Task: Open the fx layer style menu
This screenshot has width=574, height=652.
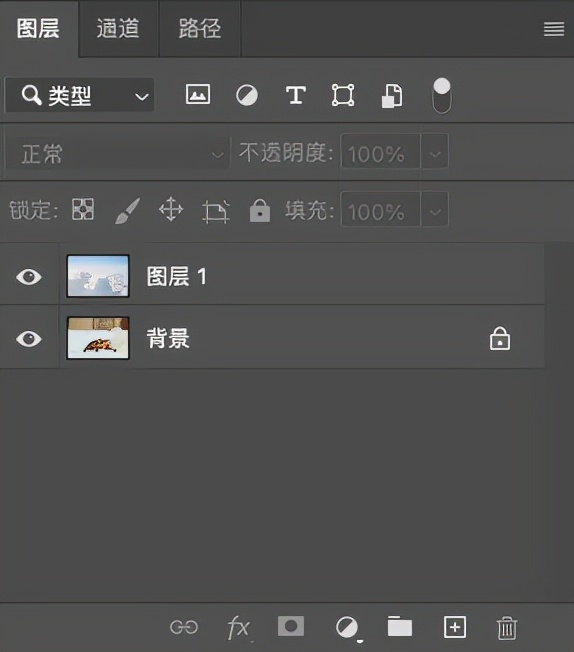Action: (239, 628)
